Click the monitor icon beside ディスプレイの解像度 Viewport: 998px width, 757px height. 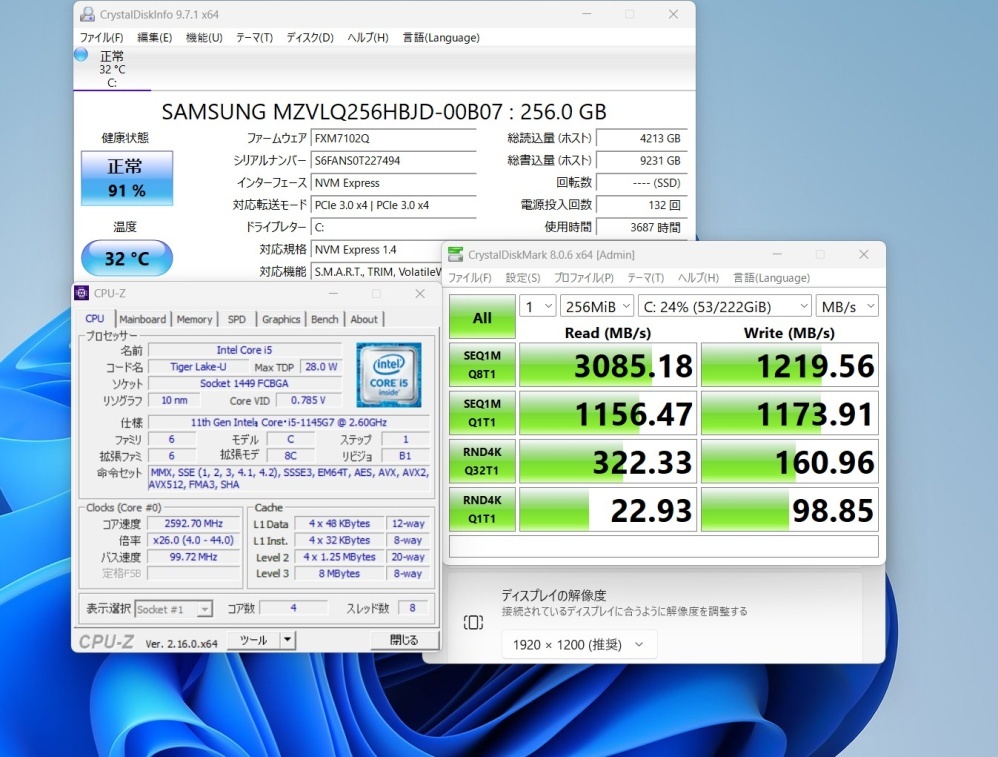[x=472, y=621]
